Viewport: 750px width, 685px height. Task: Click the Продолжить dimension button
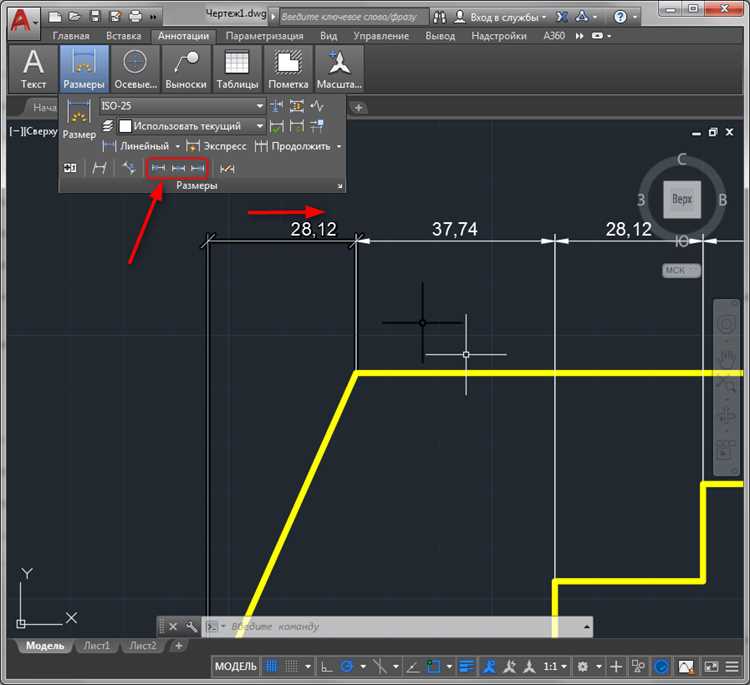(x=300, y=146)
